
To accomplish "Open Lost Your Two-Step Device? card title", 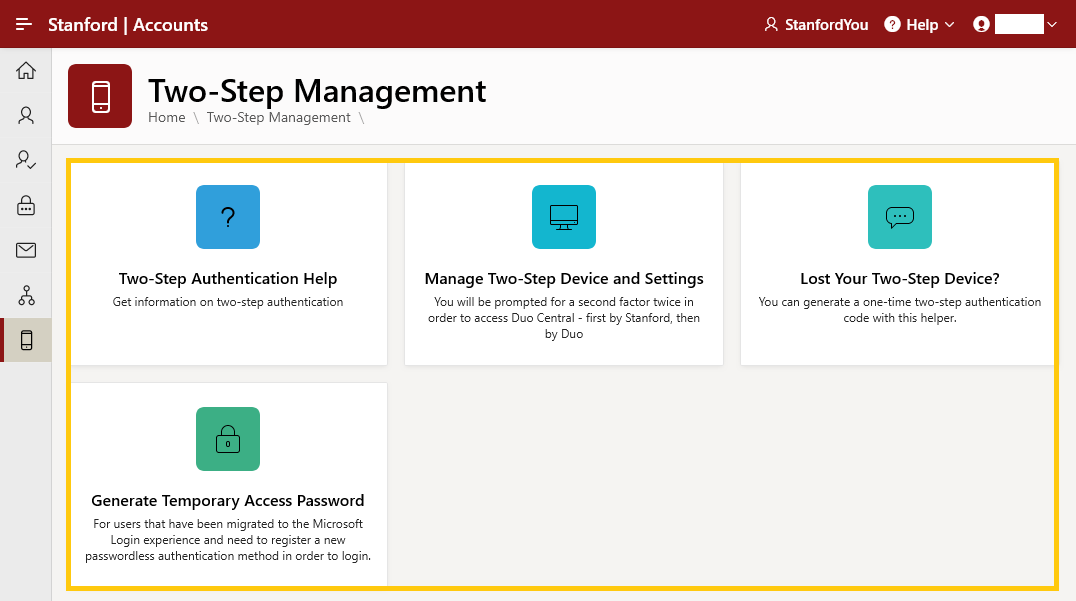I will click(900, 279).
